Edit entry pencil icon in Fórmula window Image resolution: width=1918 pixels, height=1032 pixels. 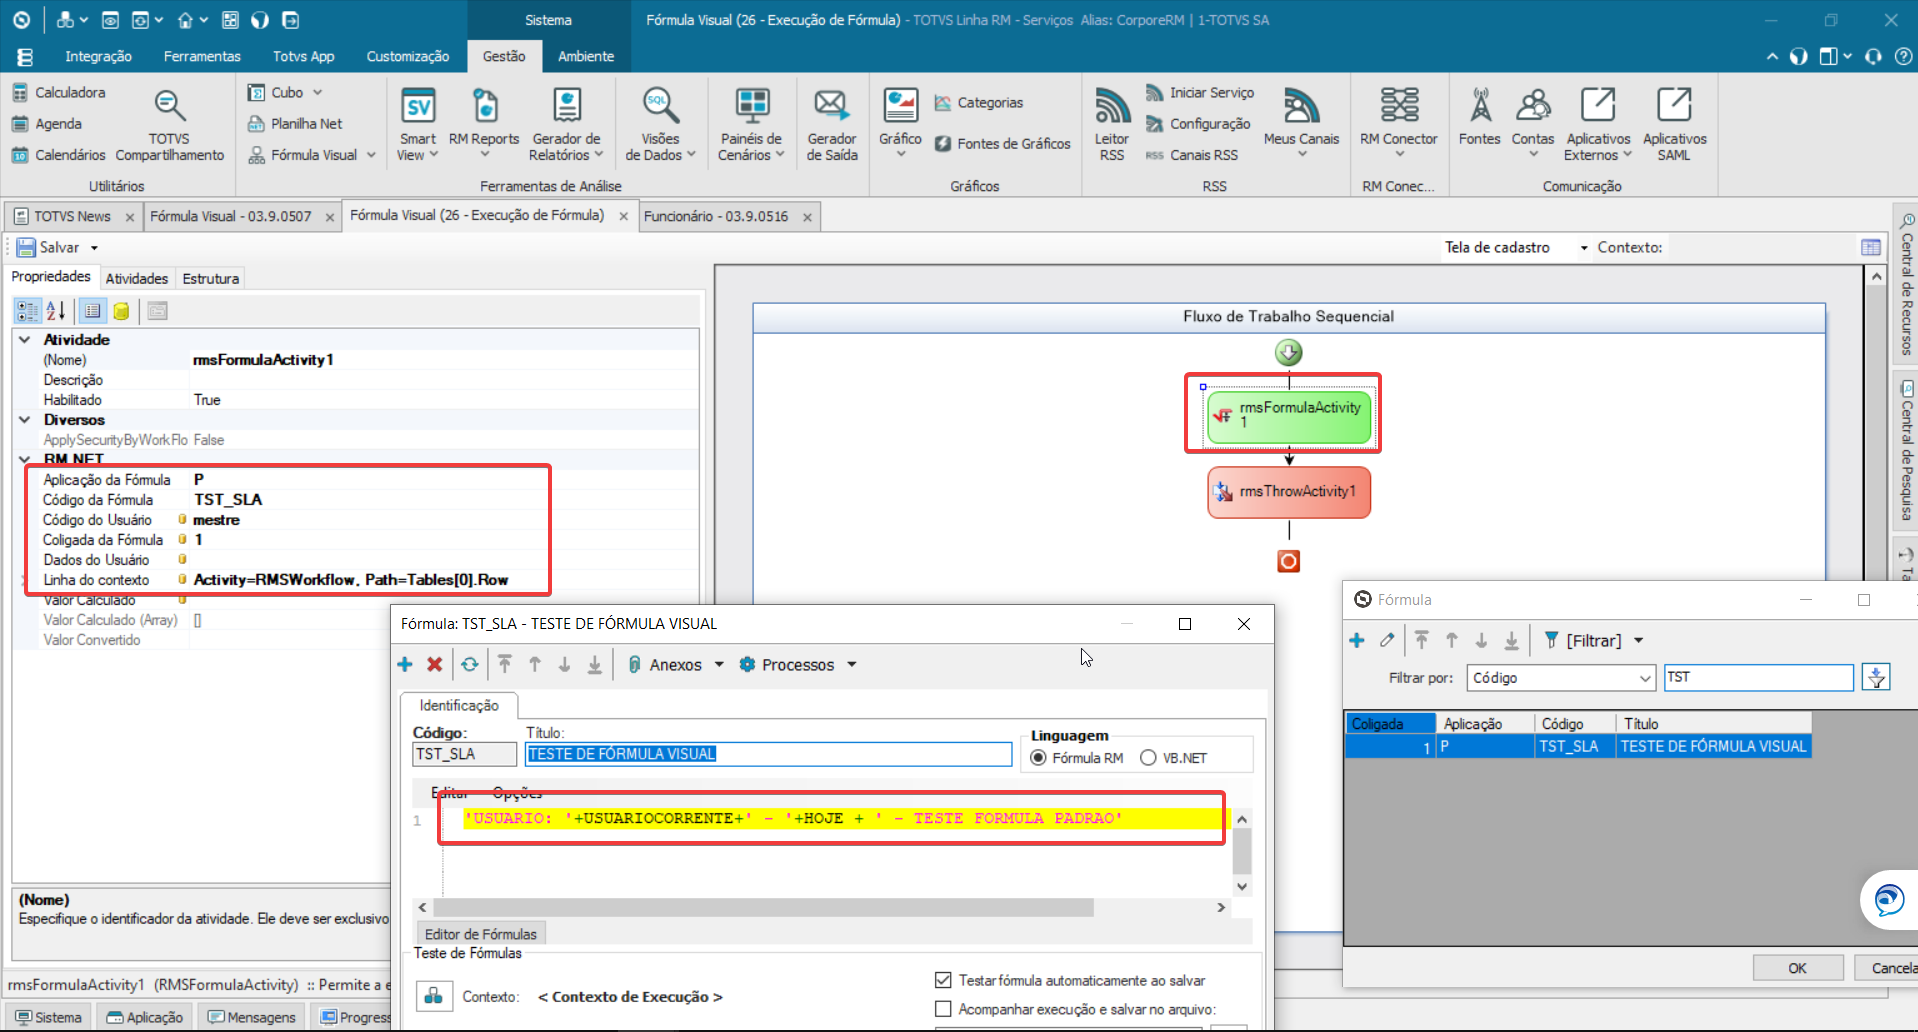point(1387,640)
